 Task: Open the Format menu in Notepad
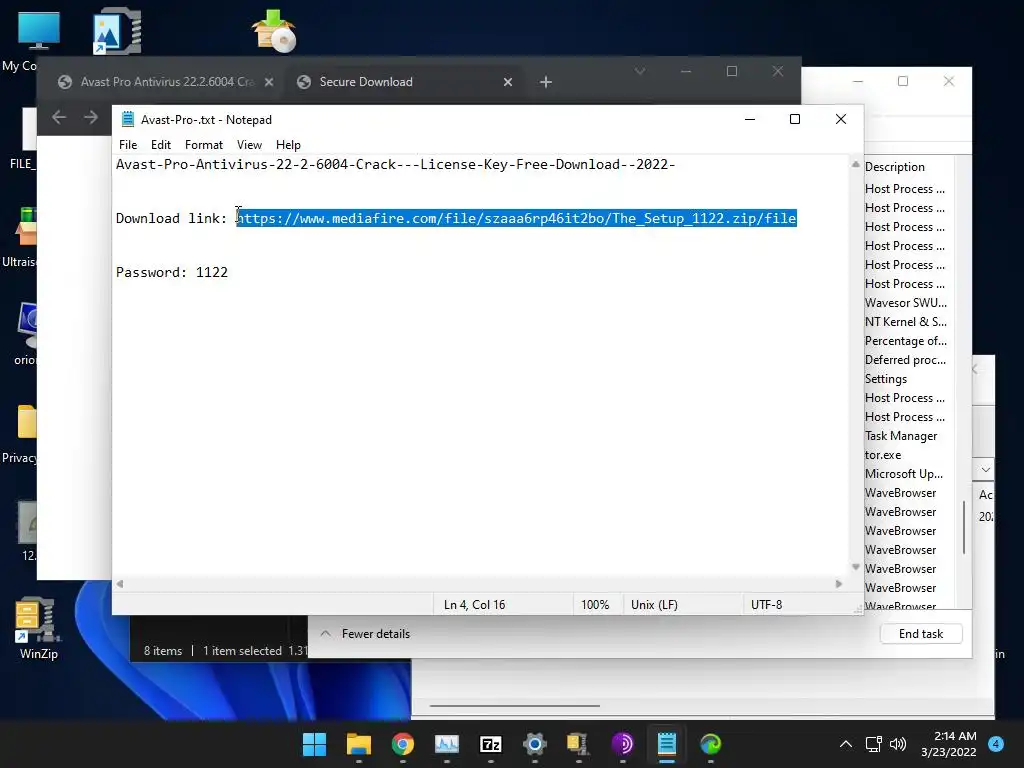(204, 145)
